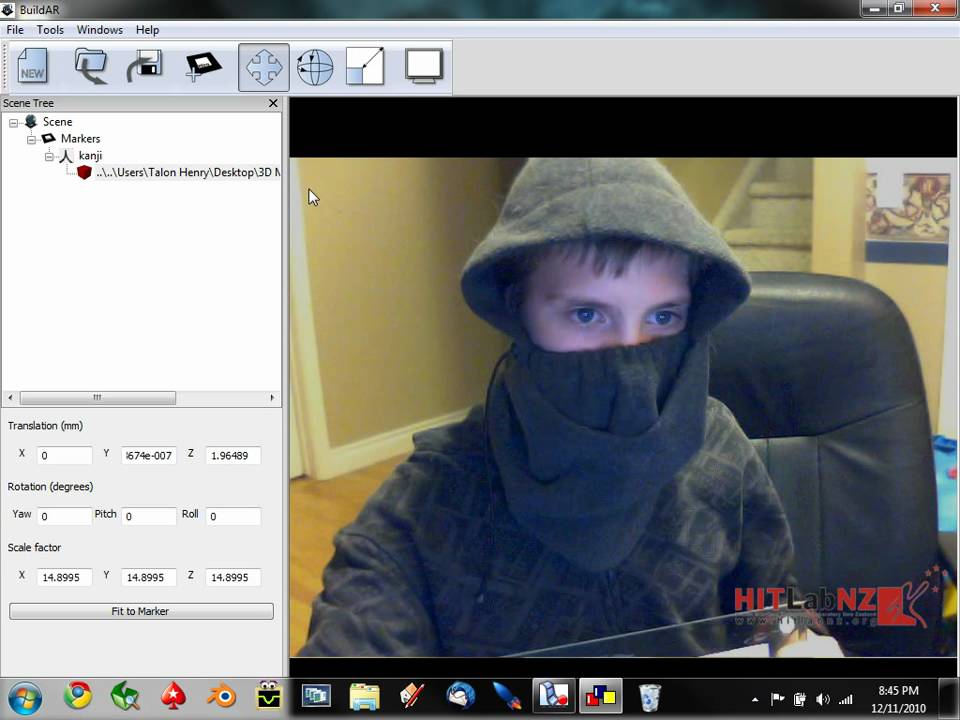Click the Action Center flag tray icon
This screenshot has width=960, height=720.
778,699
